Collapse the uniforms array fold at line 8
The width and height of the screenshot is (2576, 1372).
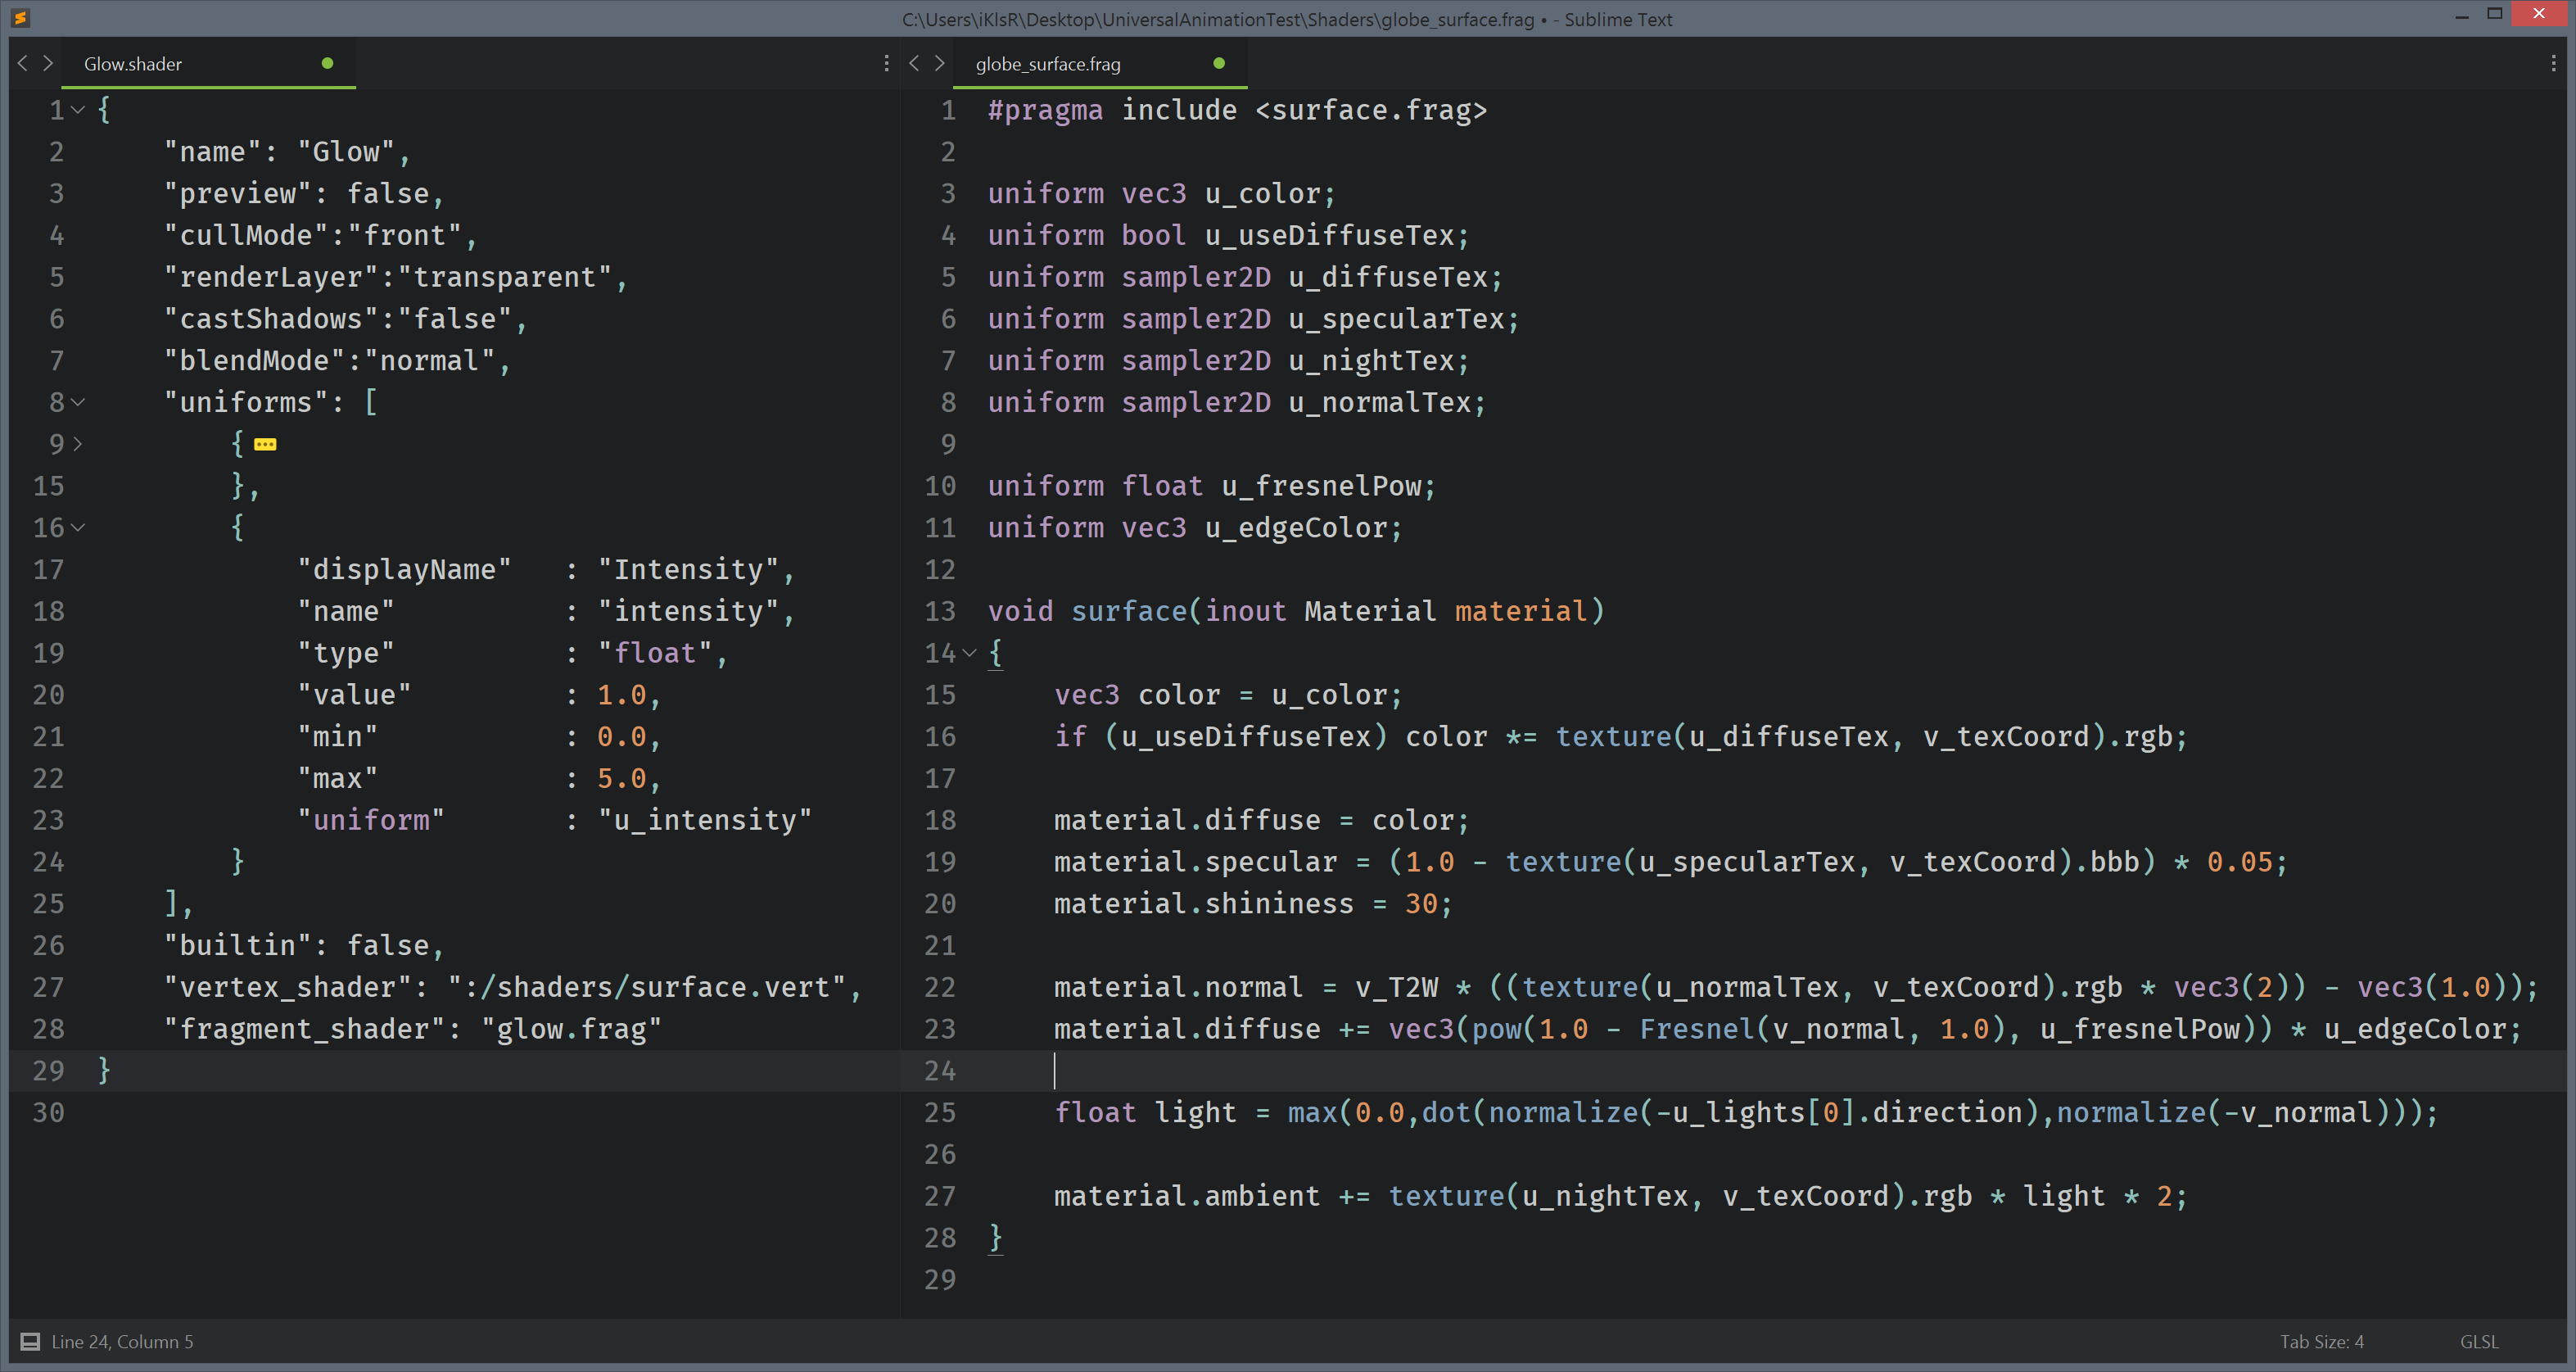[x=78, y=402]
